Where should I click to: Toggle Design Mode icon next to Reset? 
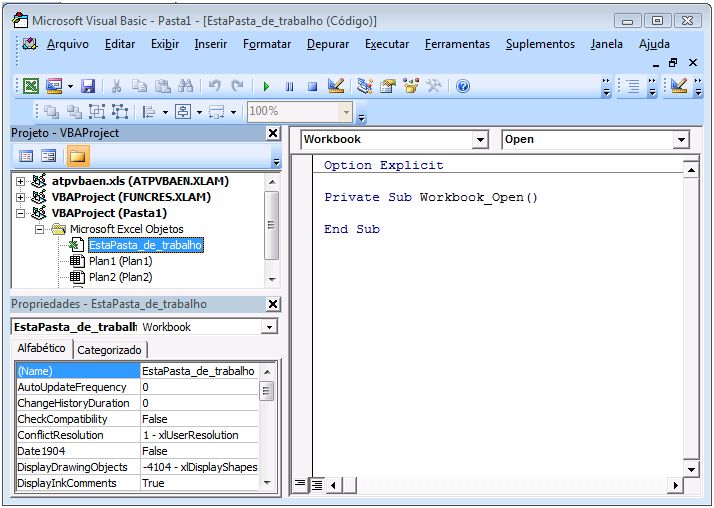[x=336, y=86]
